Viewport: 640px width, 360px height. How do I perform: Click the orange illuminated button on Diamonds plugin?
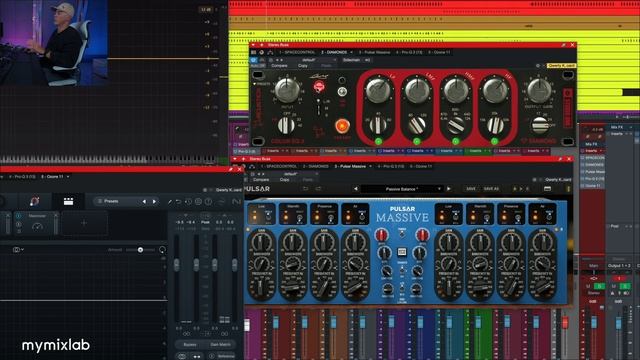342,126
